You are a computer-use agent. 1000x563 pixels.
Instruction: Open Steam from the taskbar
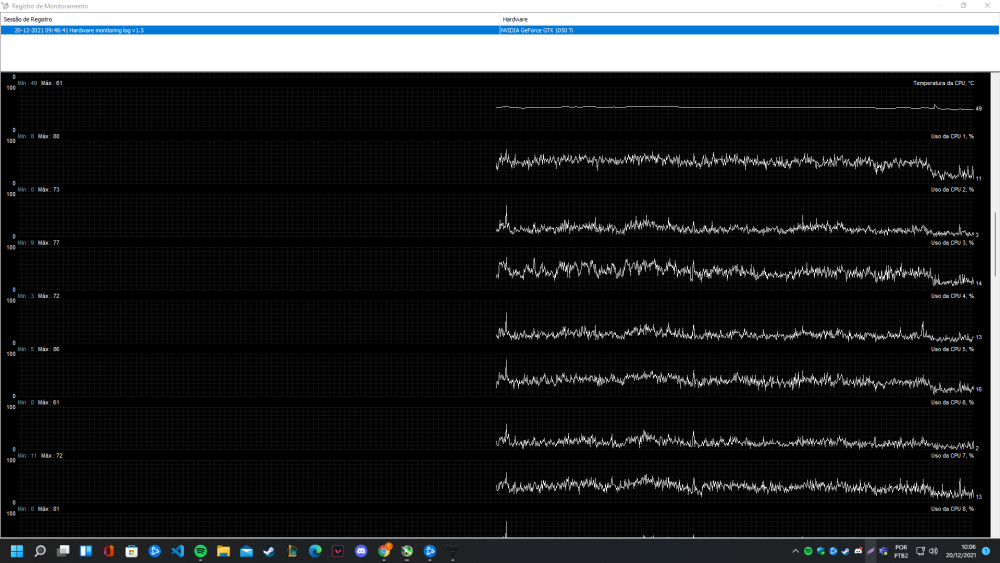269,551
